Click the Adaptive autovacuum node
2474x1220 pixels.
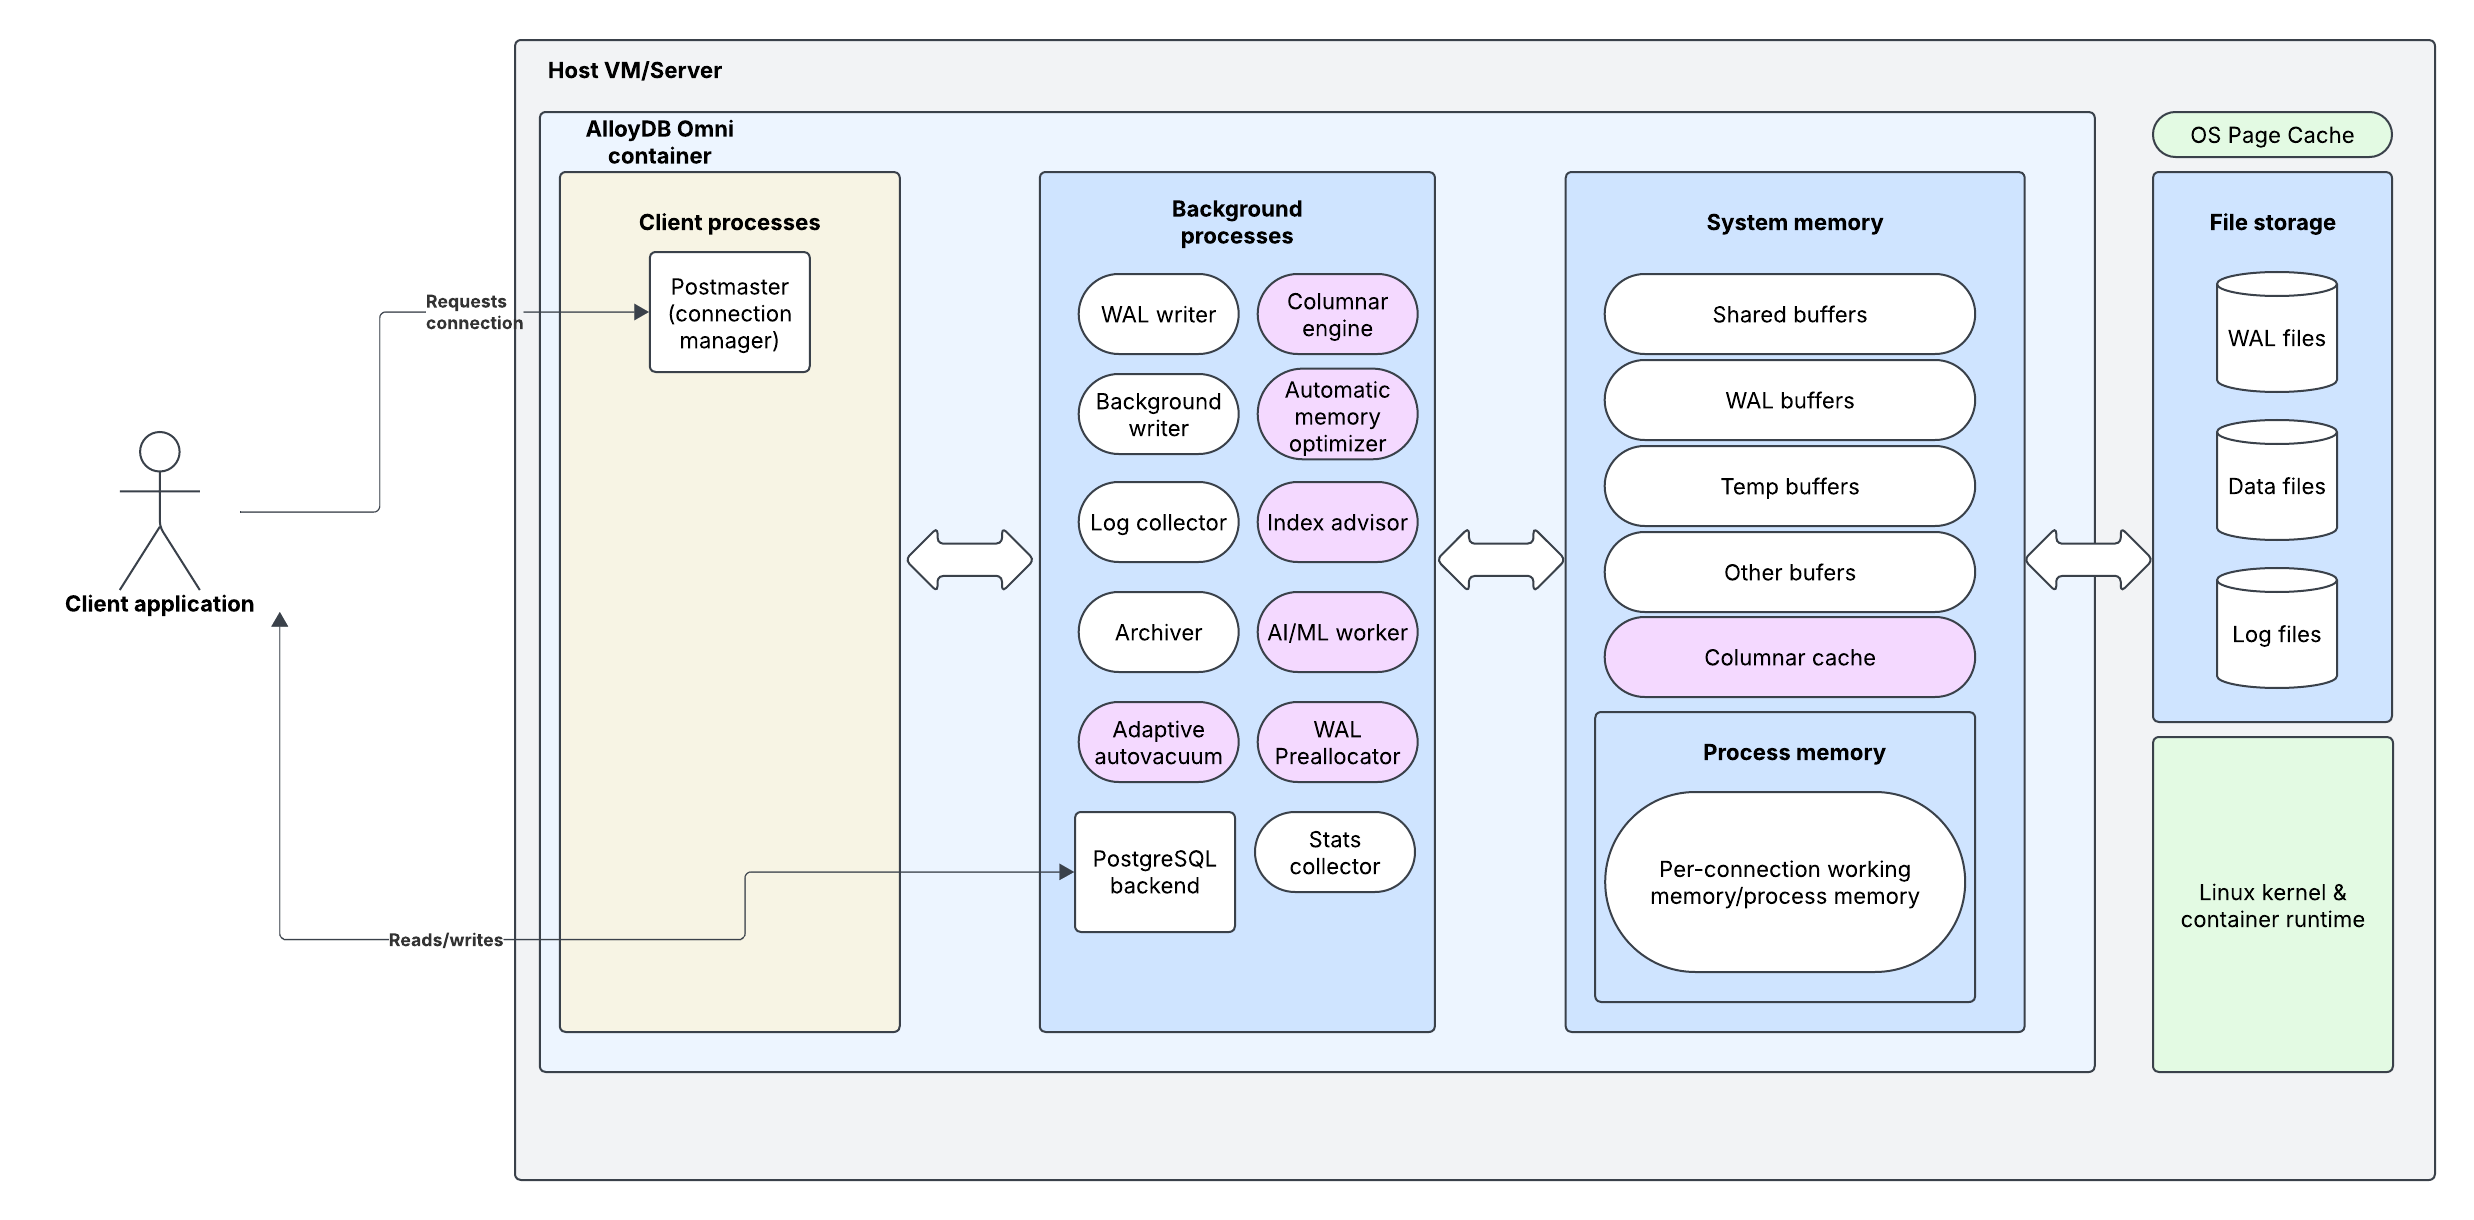(x=1158, y=743)
